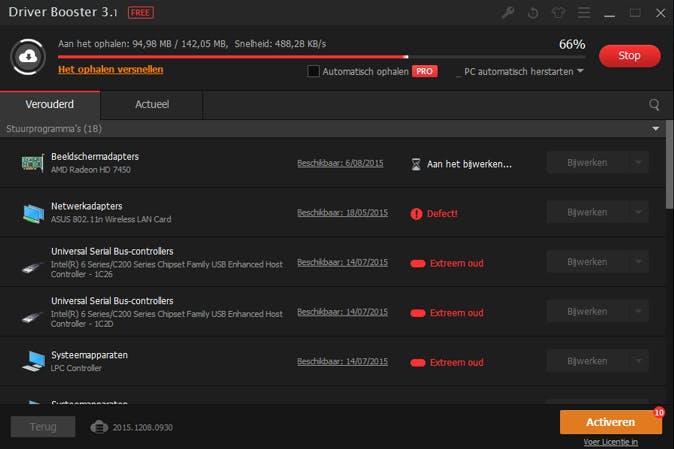Click the database version icon at bottom
Viewport: 674px width, 449px height.
99,427
